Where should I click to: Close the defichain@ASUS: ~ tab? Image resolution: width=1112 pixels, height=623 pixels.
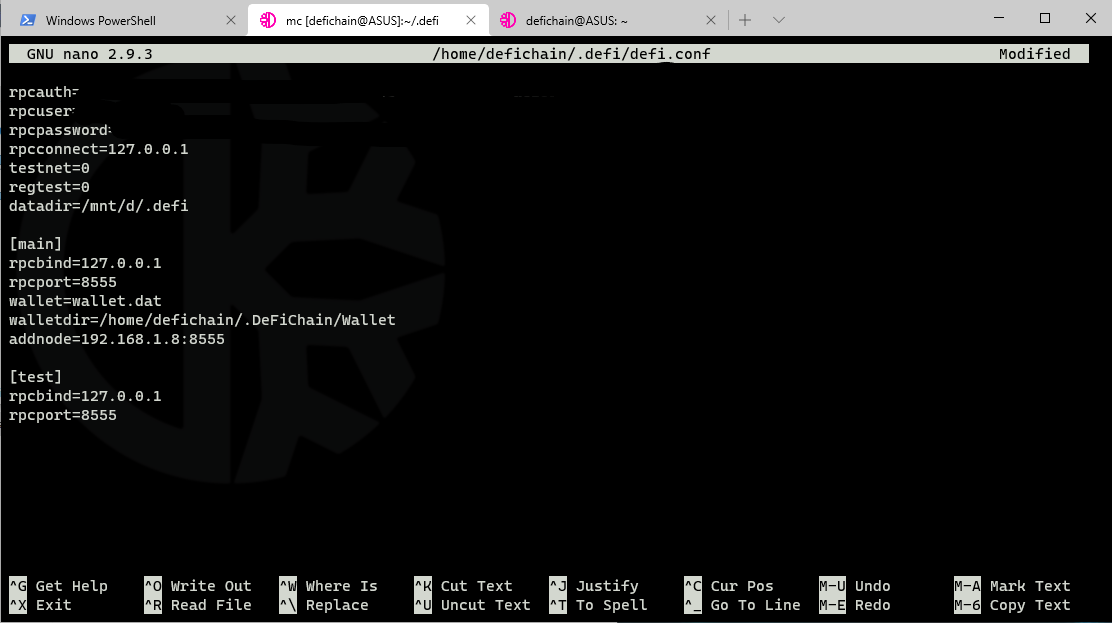coord(711,21)
